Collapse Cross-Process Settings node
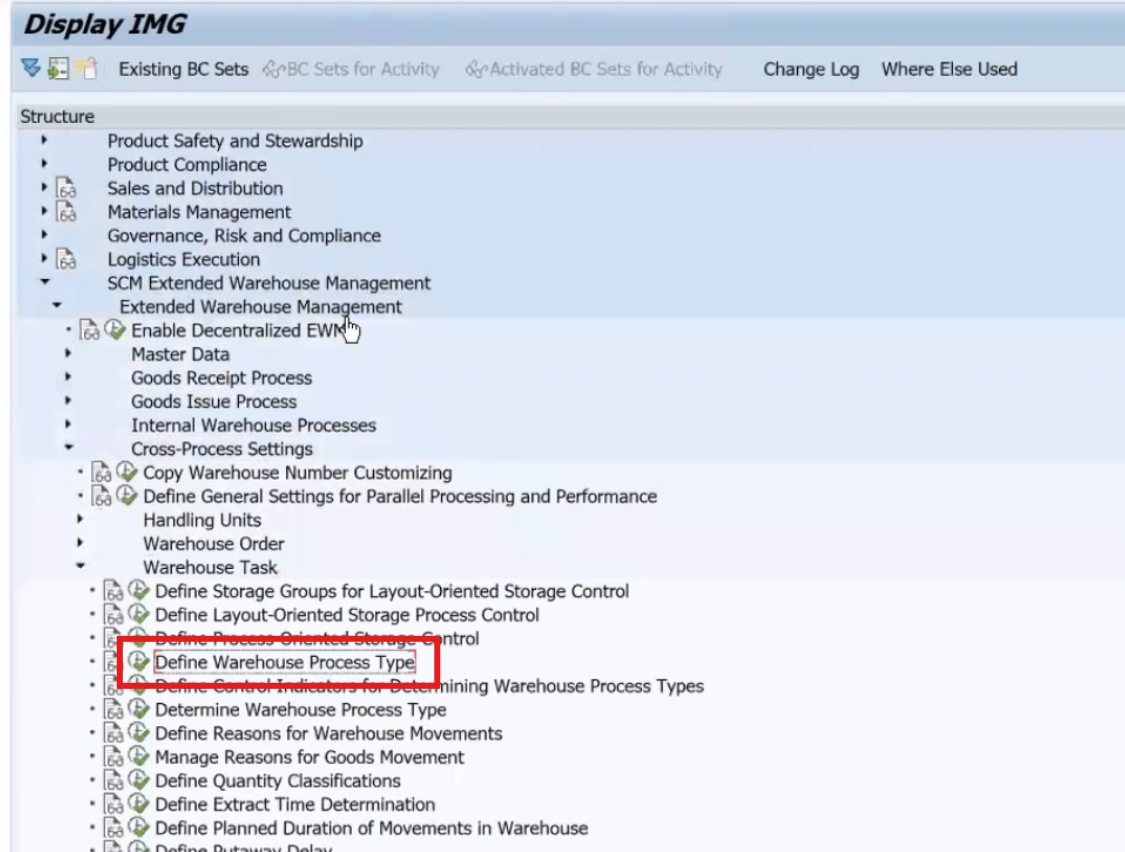Viewport: 1125px width, 852px height. (x=69, y=447)
